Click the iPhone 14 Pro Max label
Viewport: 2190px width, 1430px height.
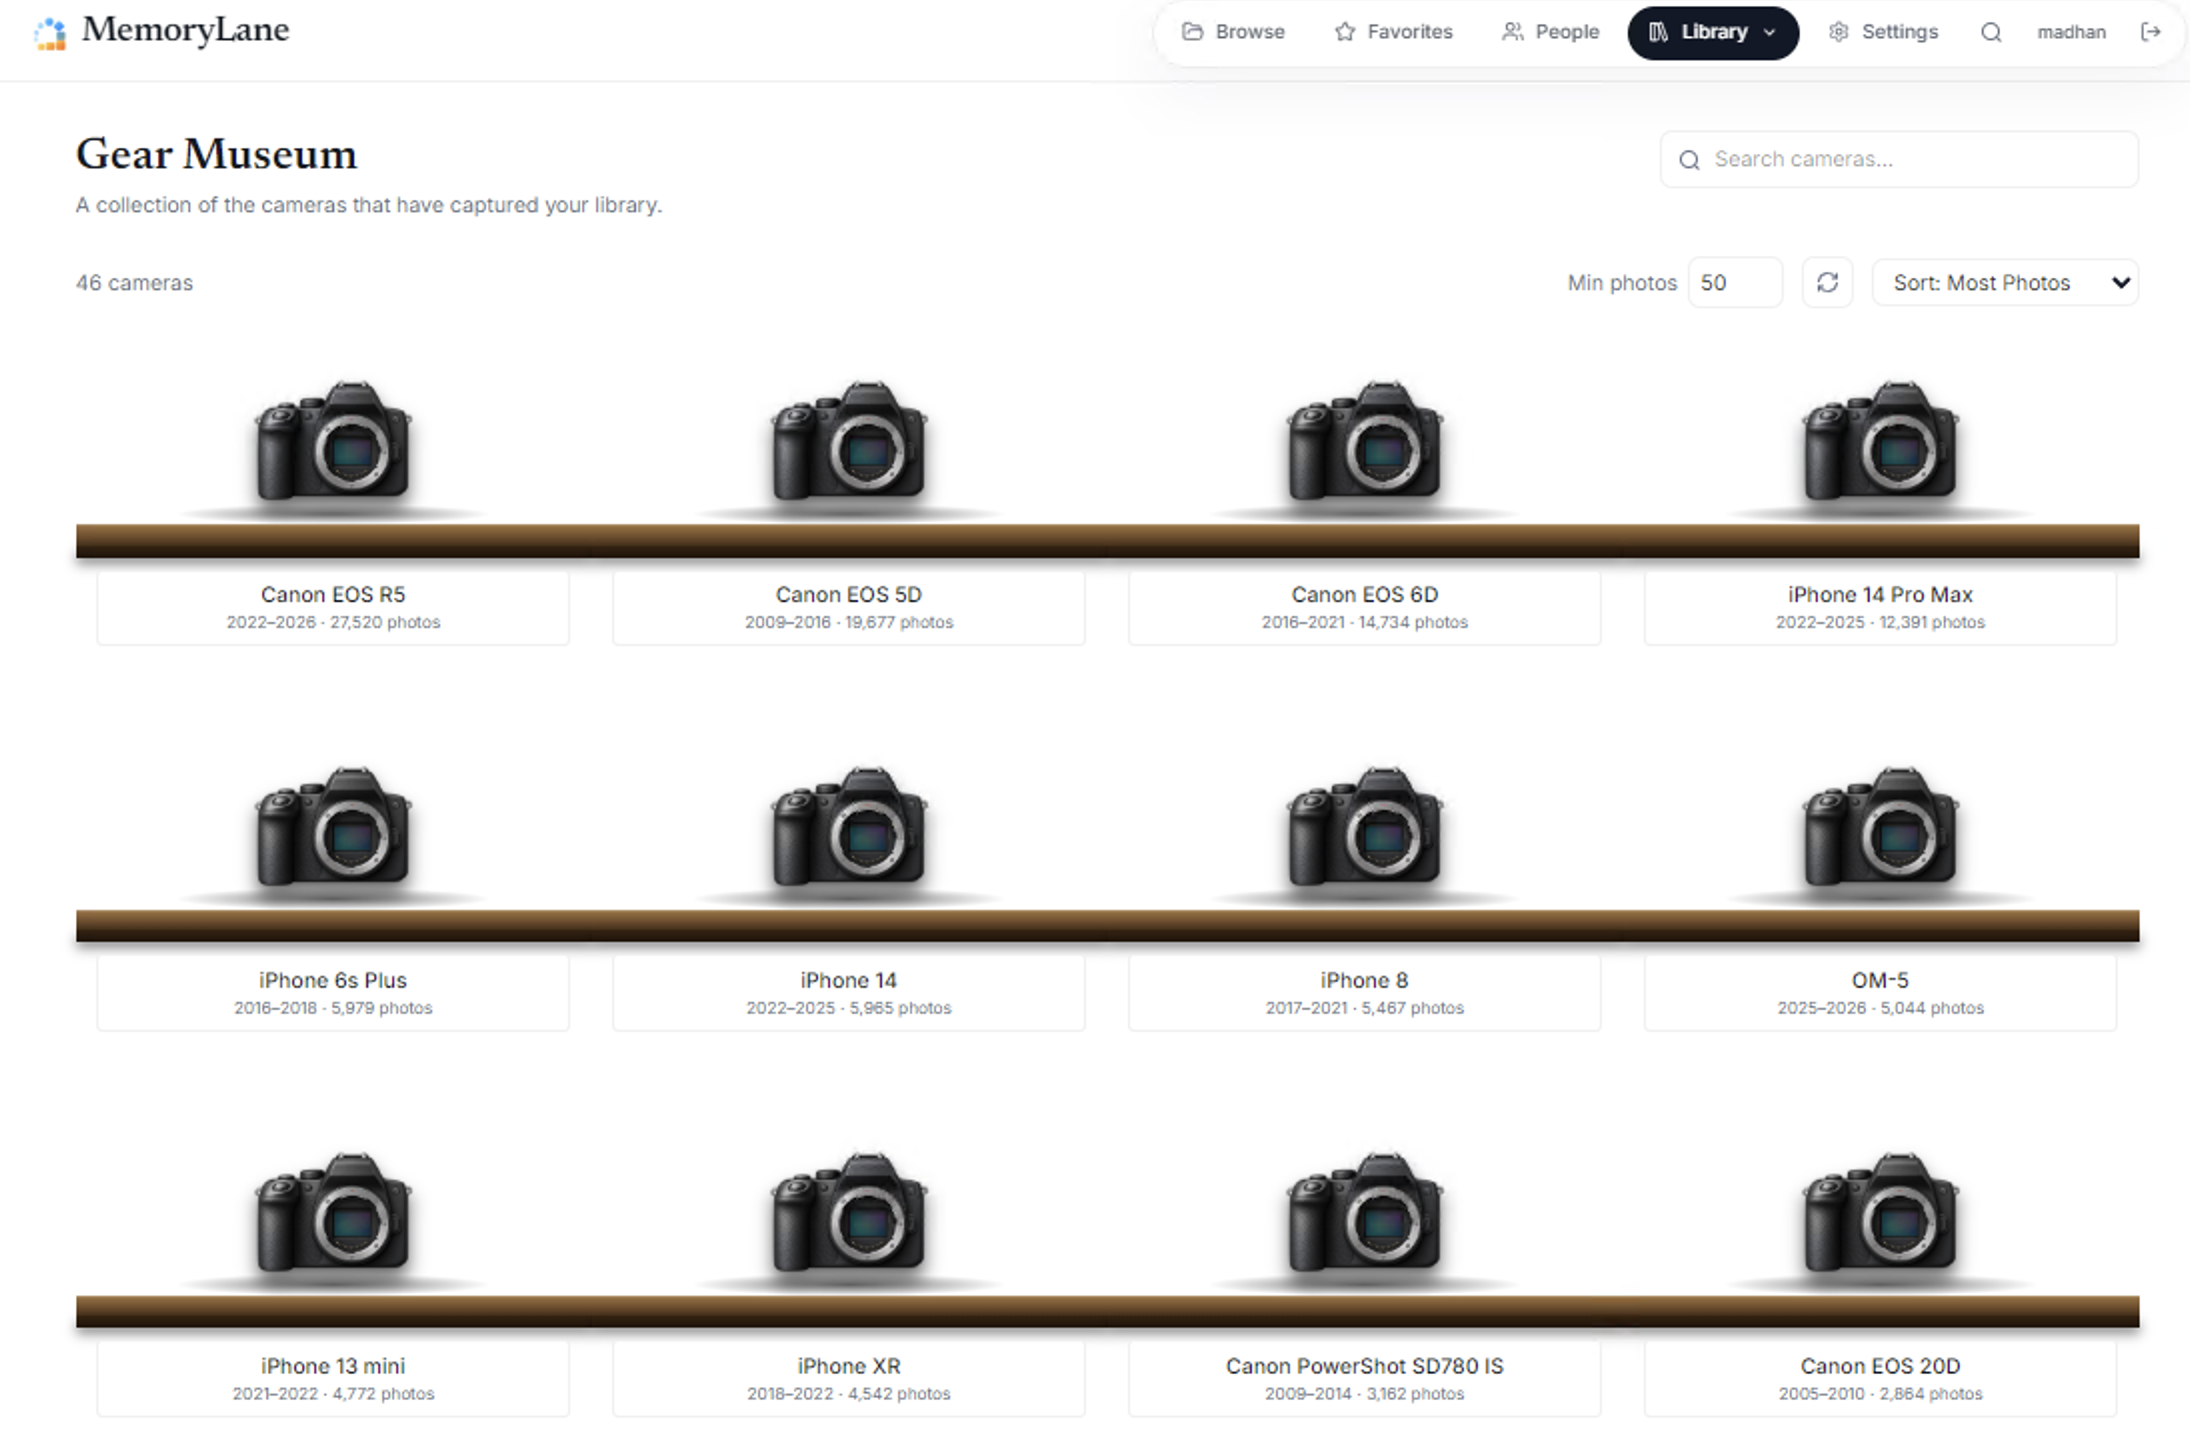(1880, 594)
